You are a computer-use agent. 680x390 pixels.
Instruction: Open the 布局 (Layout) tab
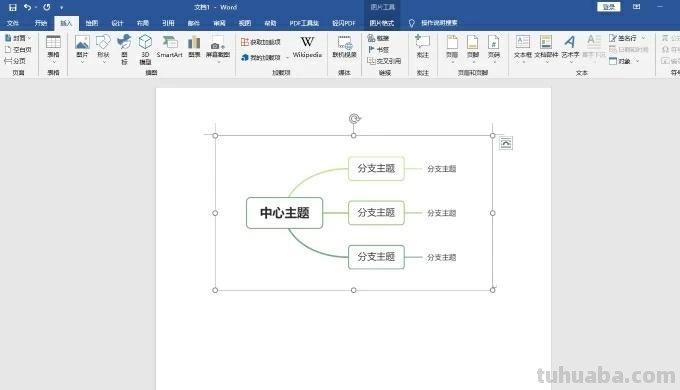click(143, 23)
